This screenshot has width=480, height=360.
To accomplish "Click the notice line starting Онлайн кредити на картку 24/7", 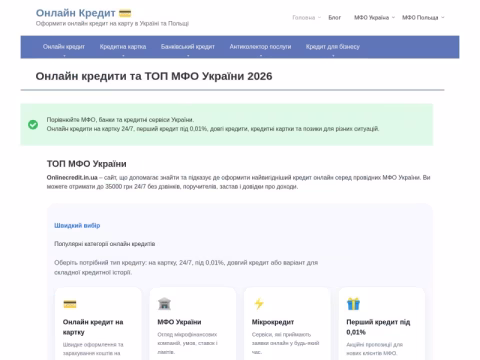I will coord(213,129).
